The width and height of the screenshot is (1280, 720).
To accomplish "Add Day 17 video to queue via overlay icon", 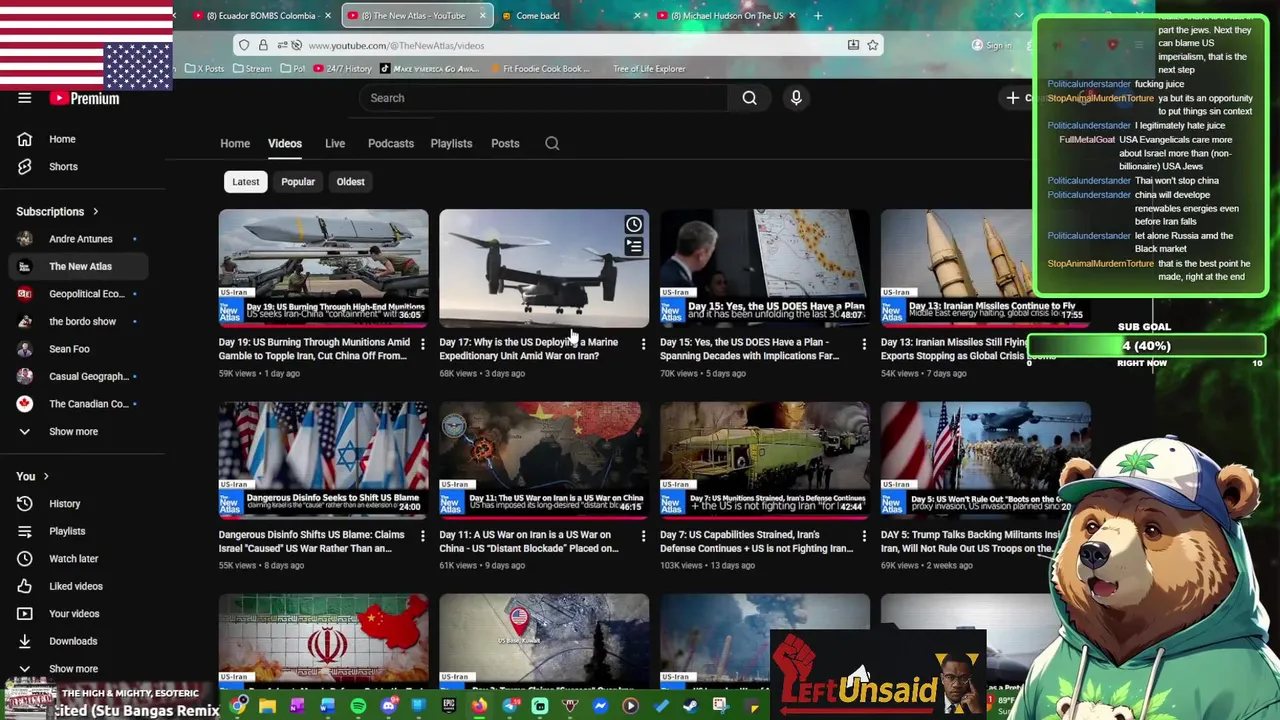I will [634, 246].
